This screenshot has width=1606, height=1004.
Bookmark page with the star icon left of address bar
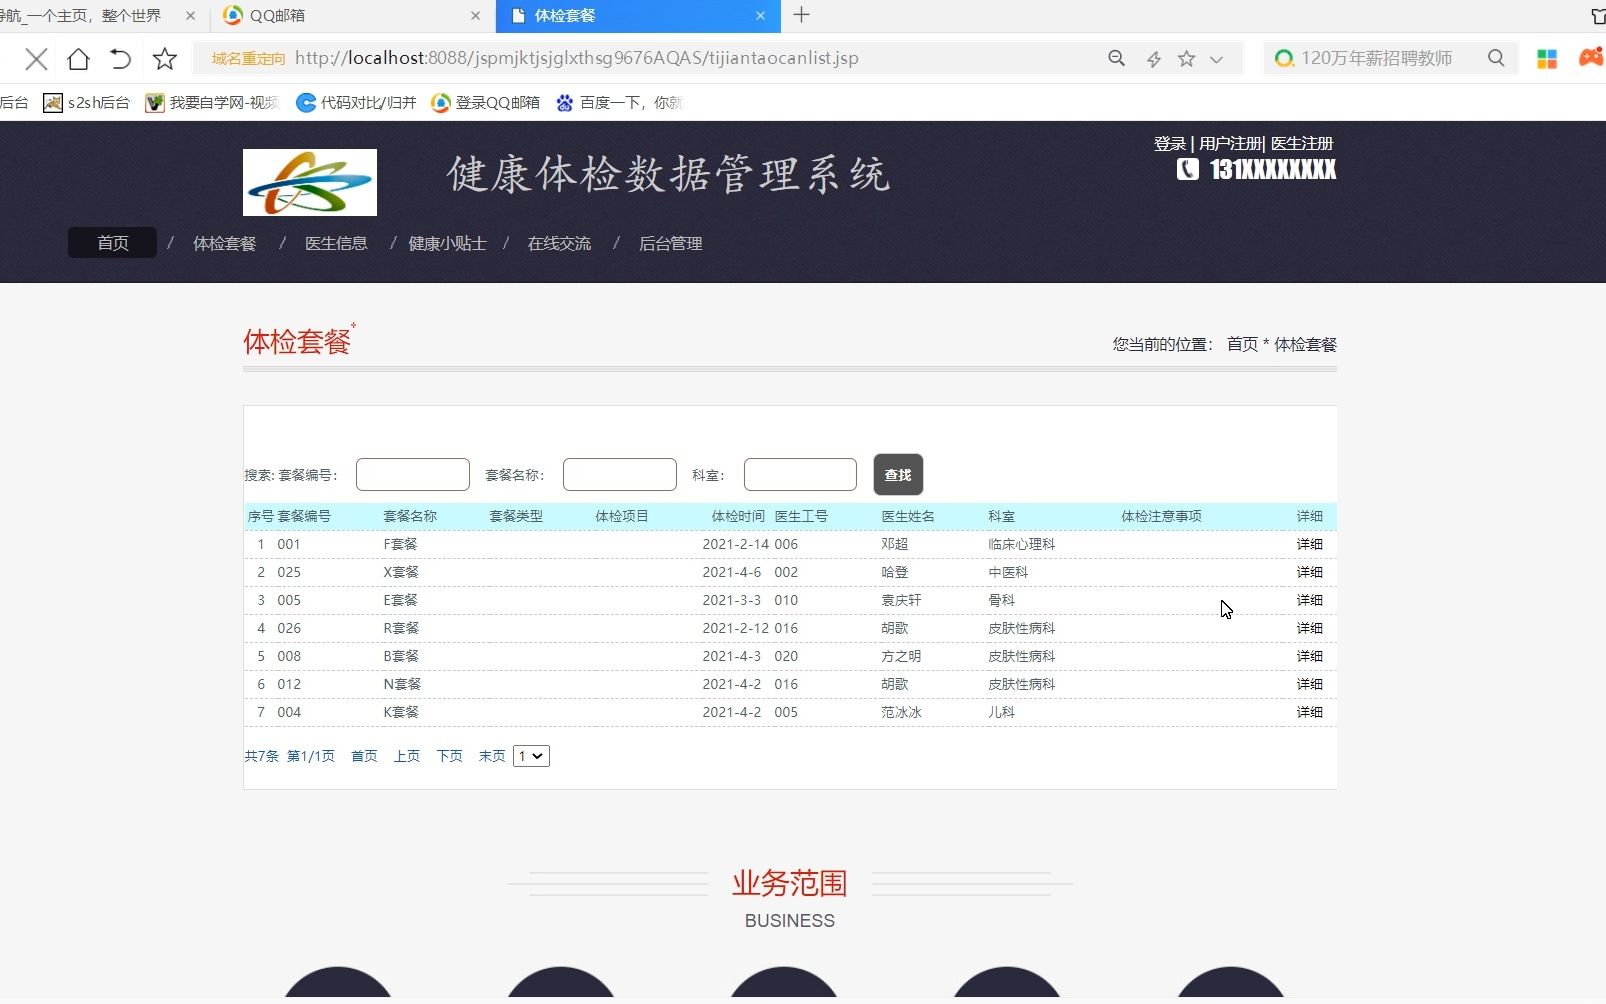coord(165,59)
